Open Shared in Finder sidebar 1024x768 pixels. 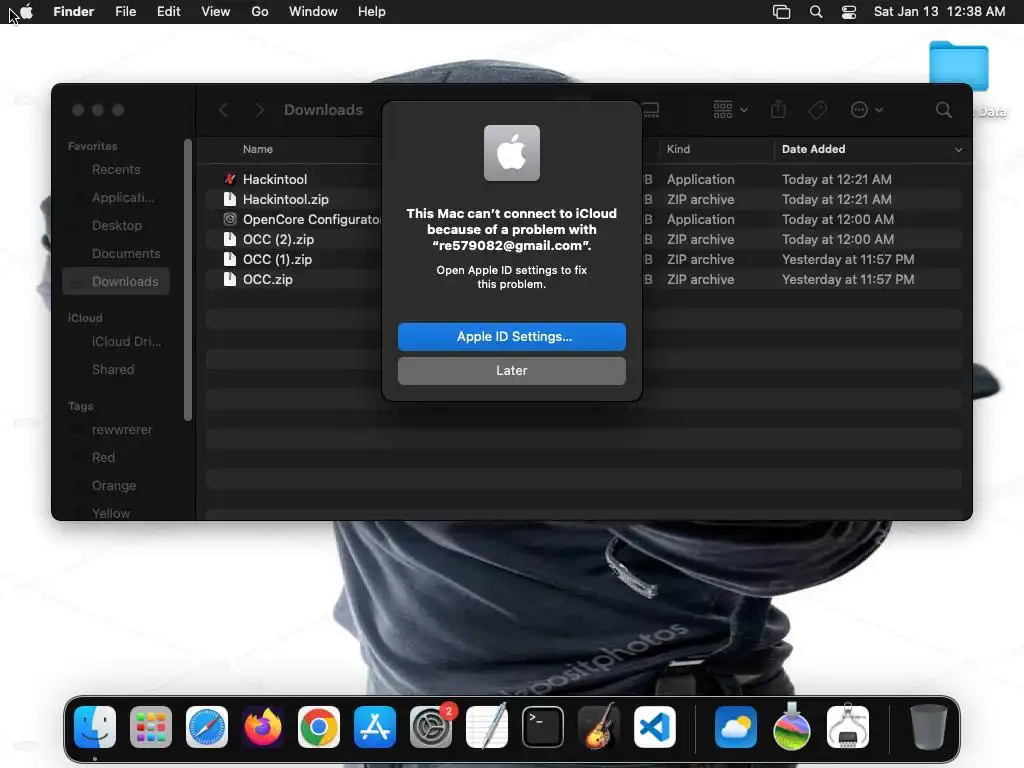point(116,370)
